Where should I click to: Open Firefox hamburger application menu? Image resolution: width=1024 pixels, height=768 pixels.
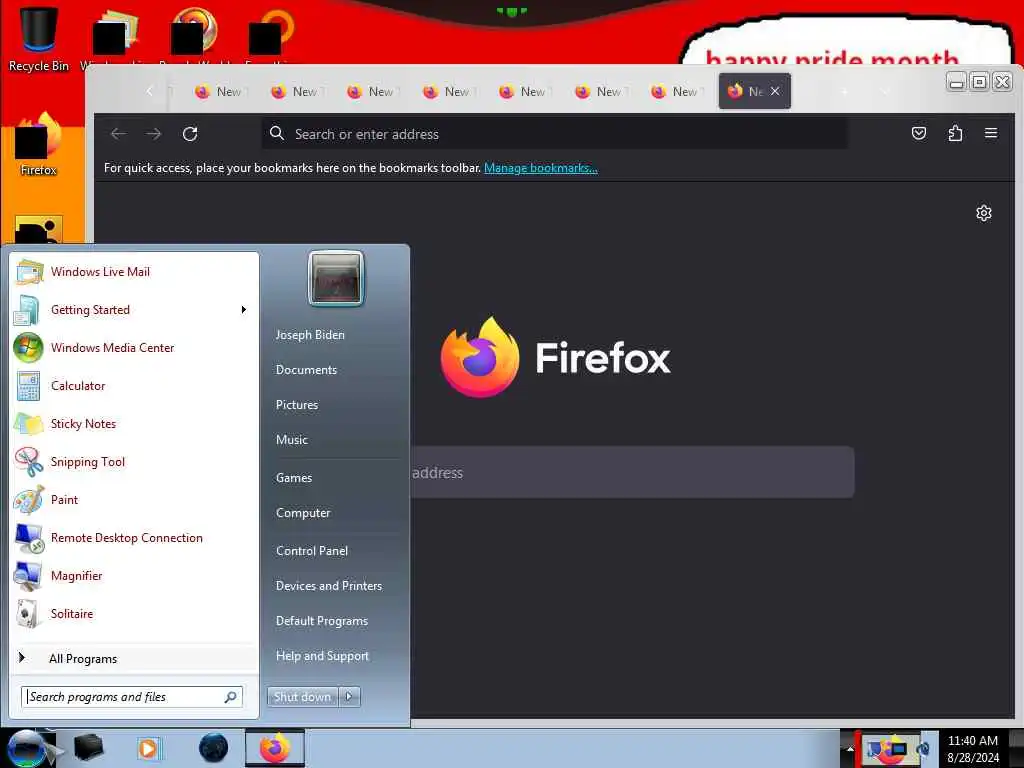pos(991,133)
